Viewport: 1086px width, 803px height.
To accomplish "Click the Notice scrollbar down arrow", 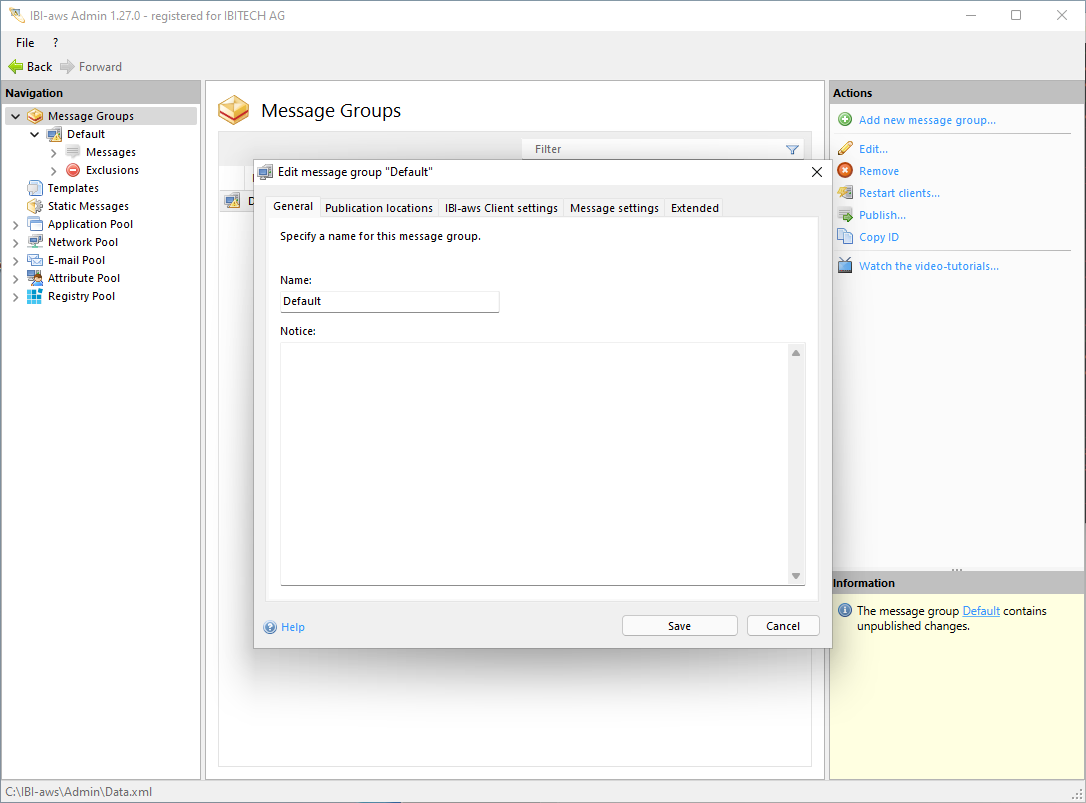I will tap(796, 576).
